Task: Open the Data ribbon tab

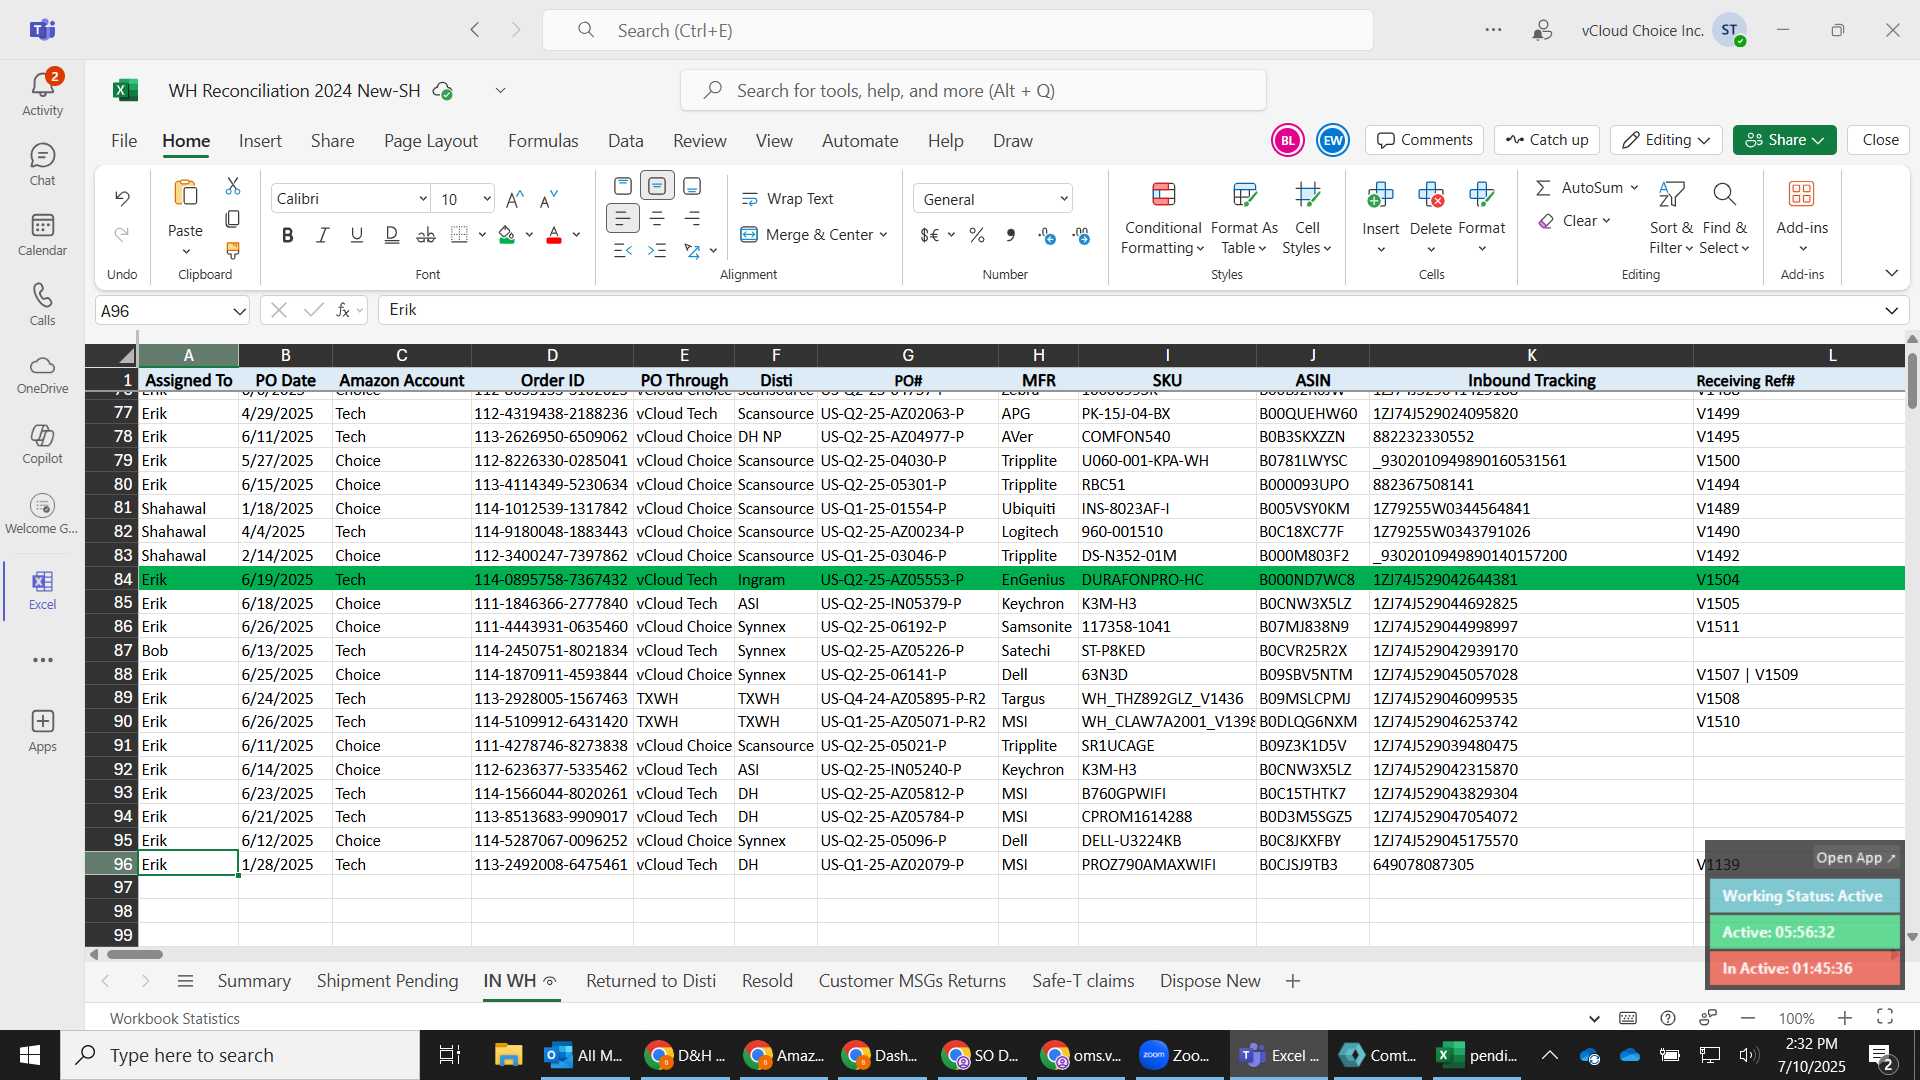Action: pyautogui.click(x=626, y=141)
